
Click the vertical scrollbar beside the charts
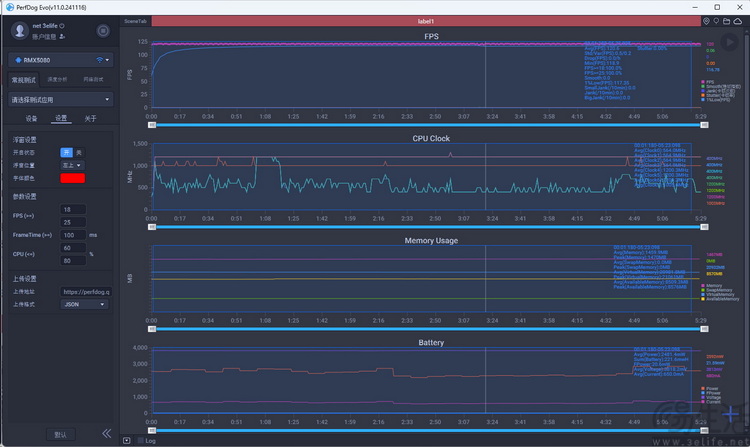point(746,229)
